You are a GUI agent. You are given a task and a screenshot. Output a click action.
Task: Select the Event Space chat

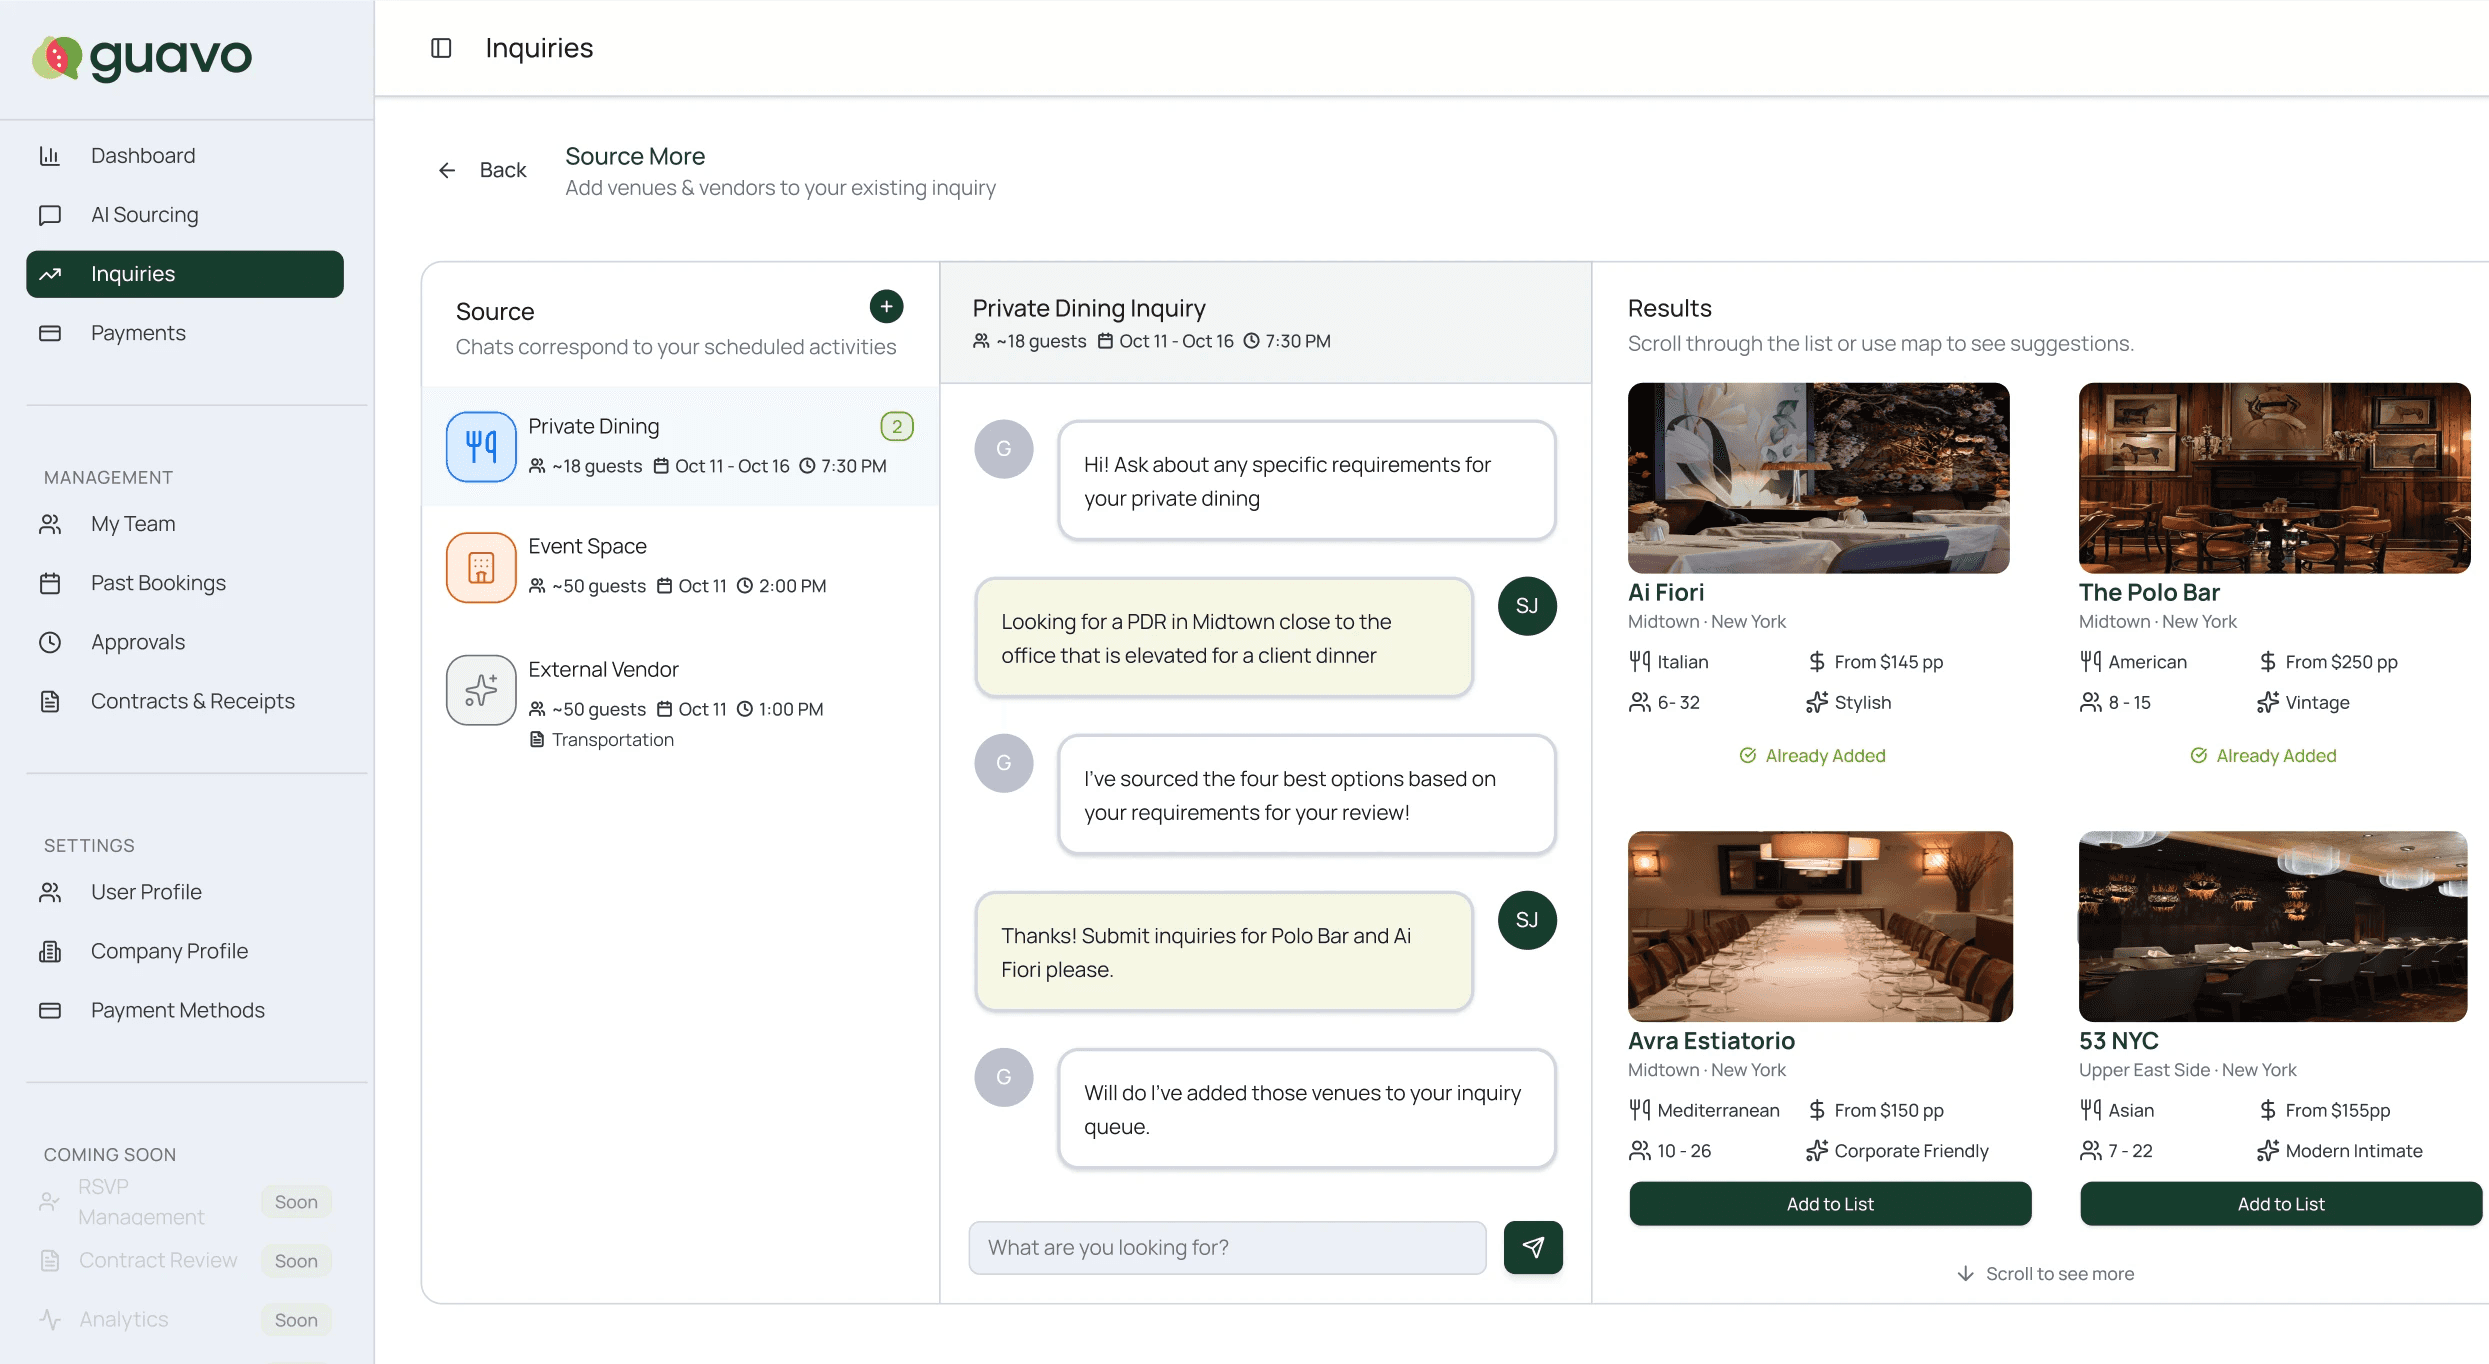pos(680,567)
